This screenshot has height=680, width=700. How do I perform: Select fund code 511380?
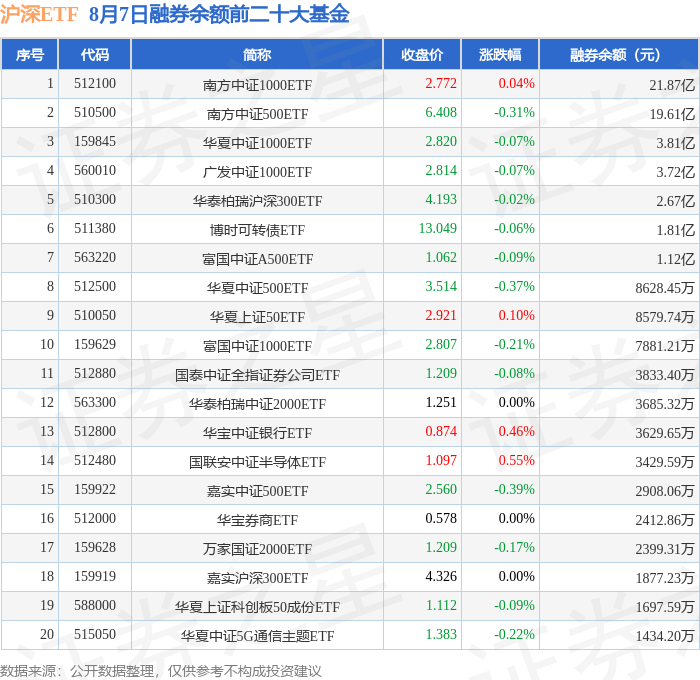point(95,229)
